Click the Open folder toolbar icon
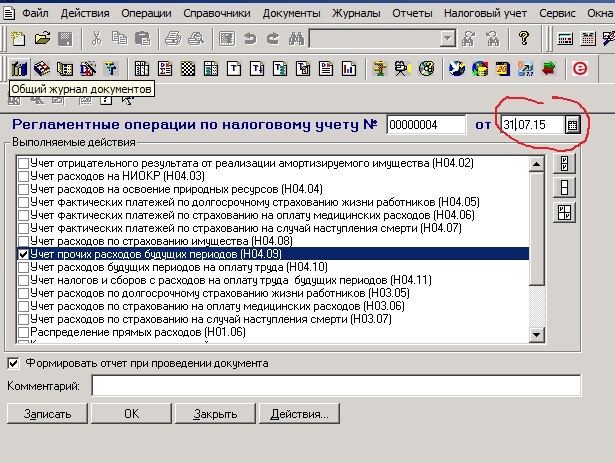Image resolution: width=615 pixels, height=463 pixels. 42,39
